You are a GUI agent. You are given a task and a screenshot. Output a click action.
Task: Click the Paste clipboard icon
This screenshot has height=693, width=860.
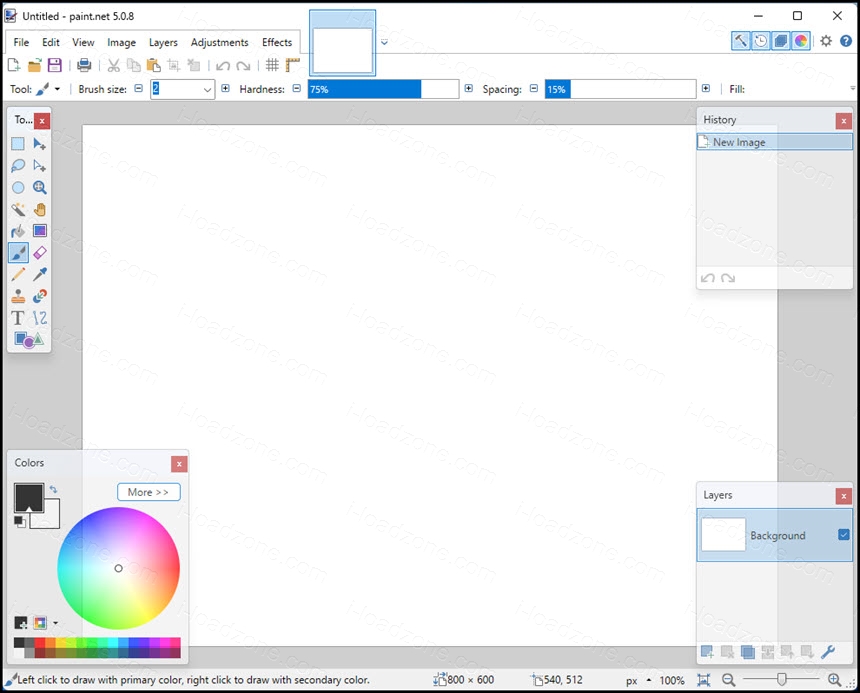pos(154,66)
